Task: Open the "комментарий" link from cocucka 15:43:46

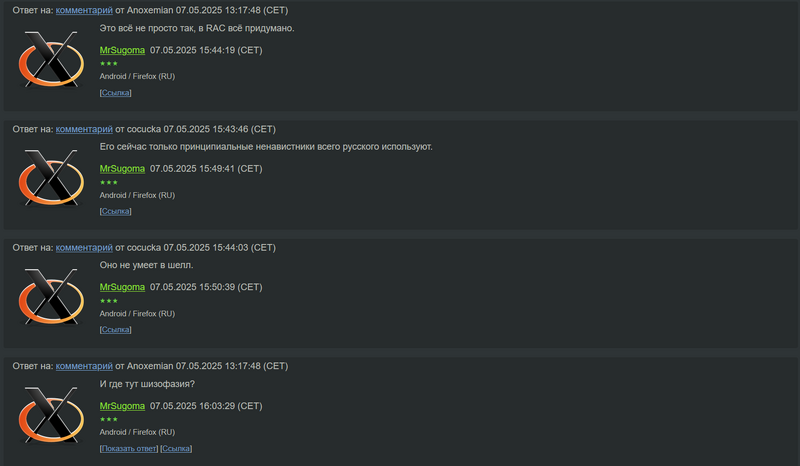Action: tap(83, 129)
